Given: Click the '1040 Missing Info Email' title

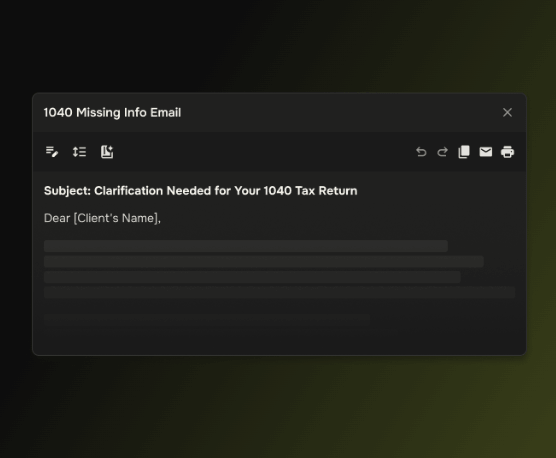Looking at the screenshot, I should tap(112, 112).
